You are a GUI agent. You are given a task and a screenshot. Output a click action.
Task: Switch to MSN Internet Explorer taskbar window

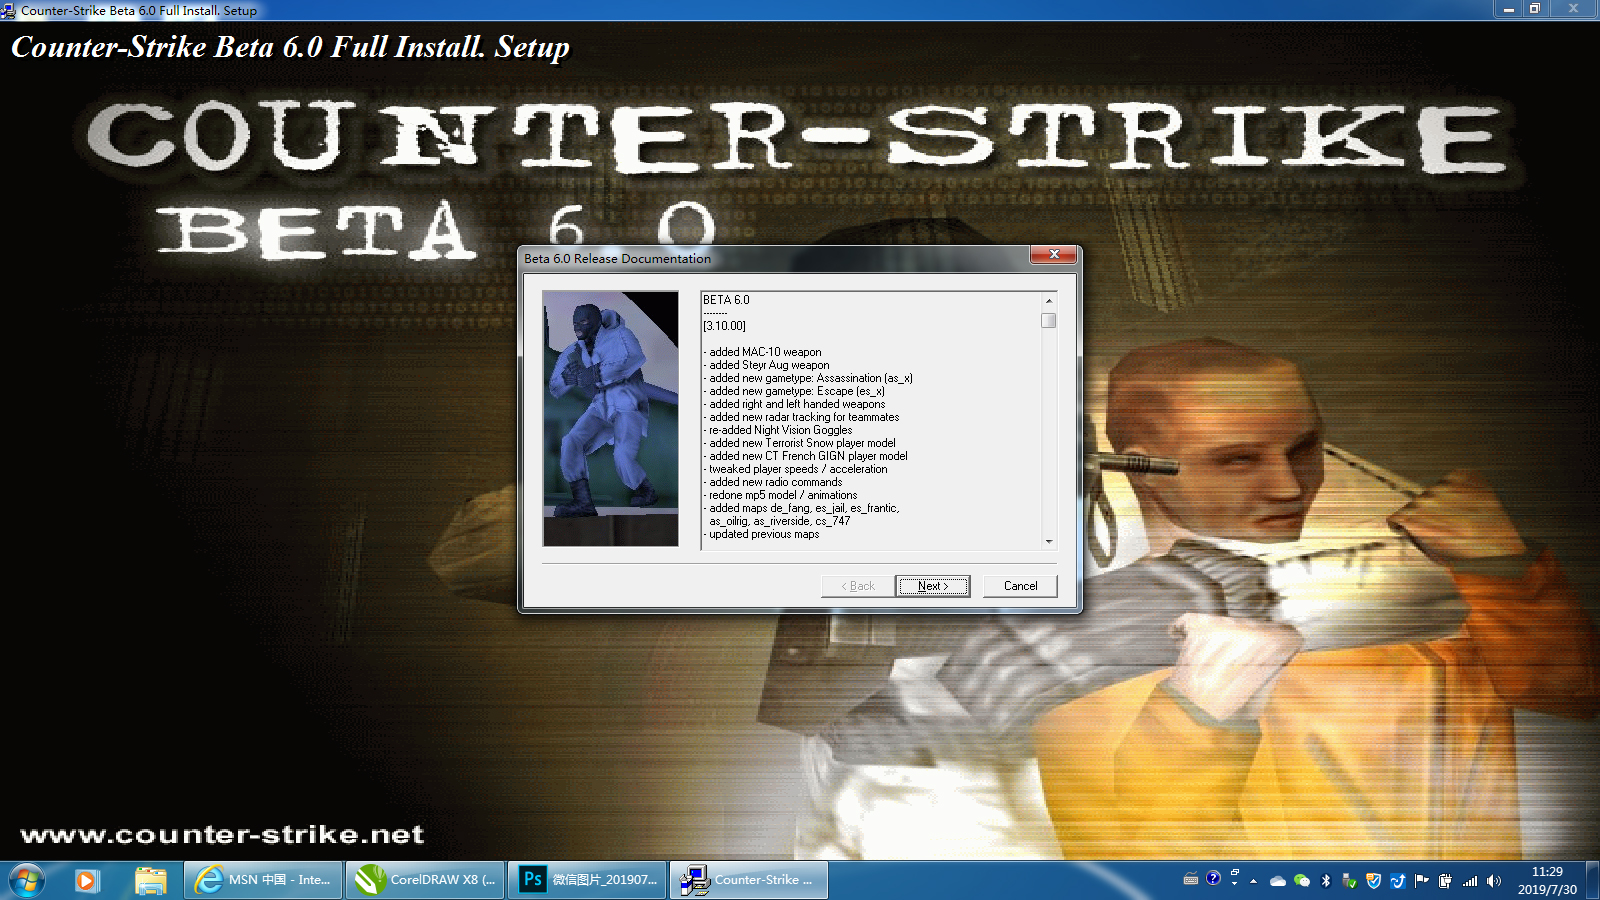pos(263,880)
